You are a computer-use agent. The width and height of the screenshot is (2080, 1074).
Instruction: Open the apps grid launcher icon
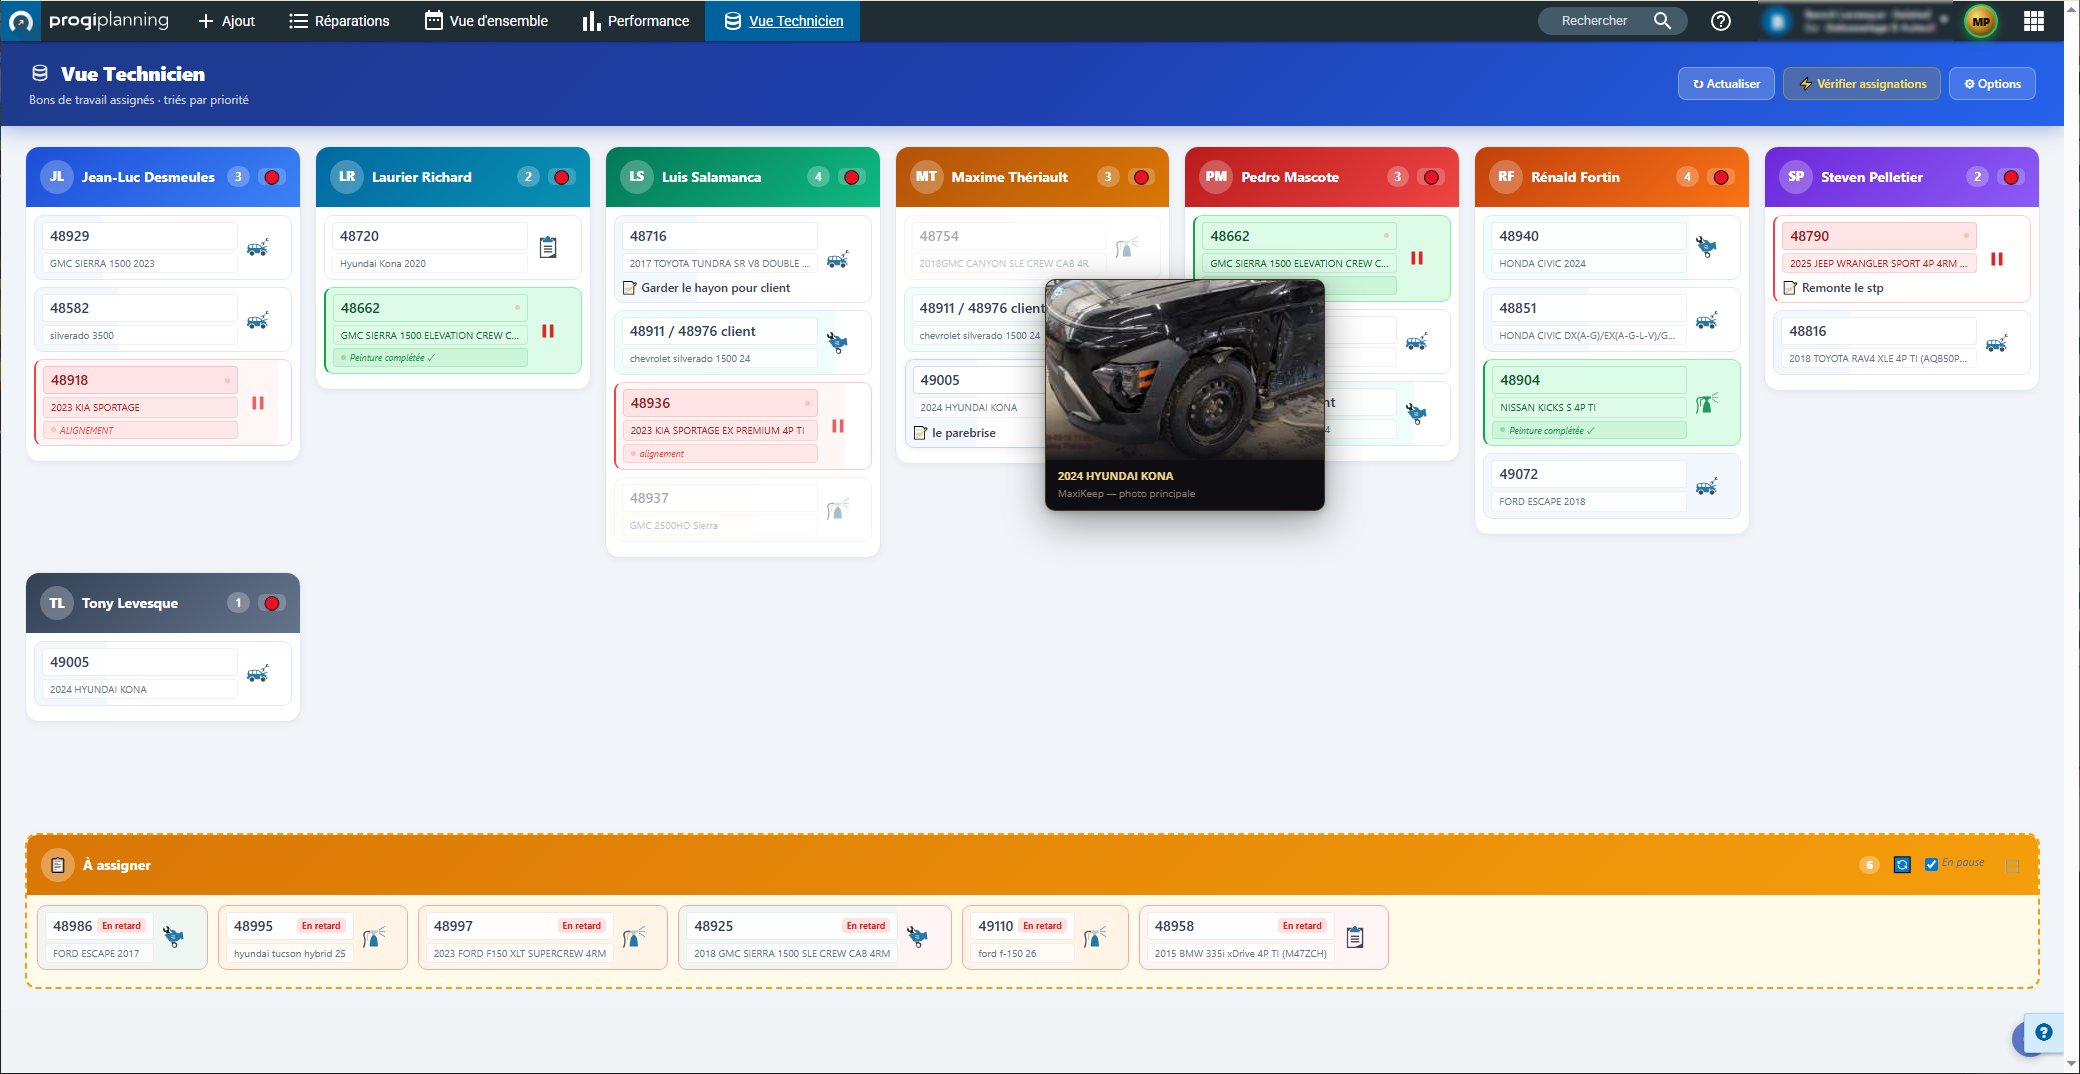pyautogui.click(x=2033, y=21)
